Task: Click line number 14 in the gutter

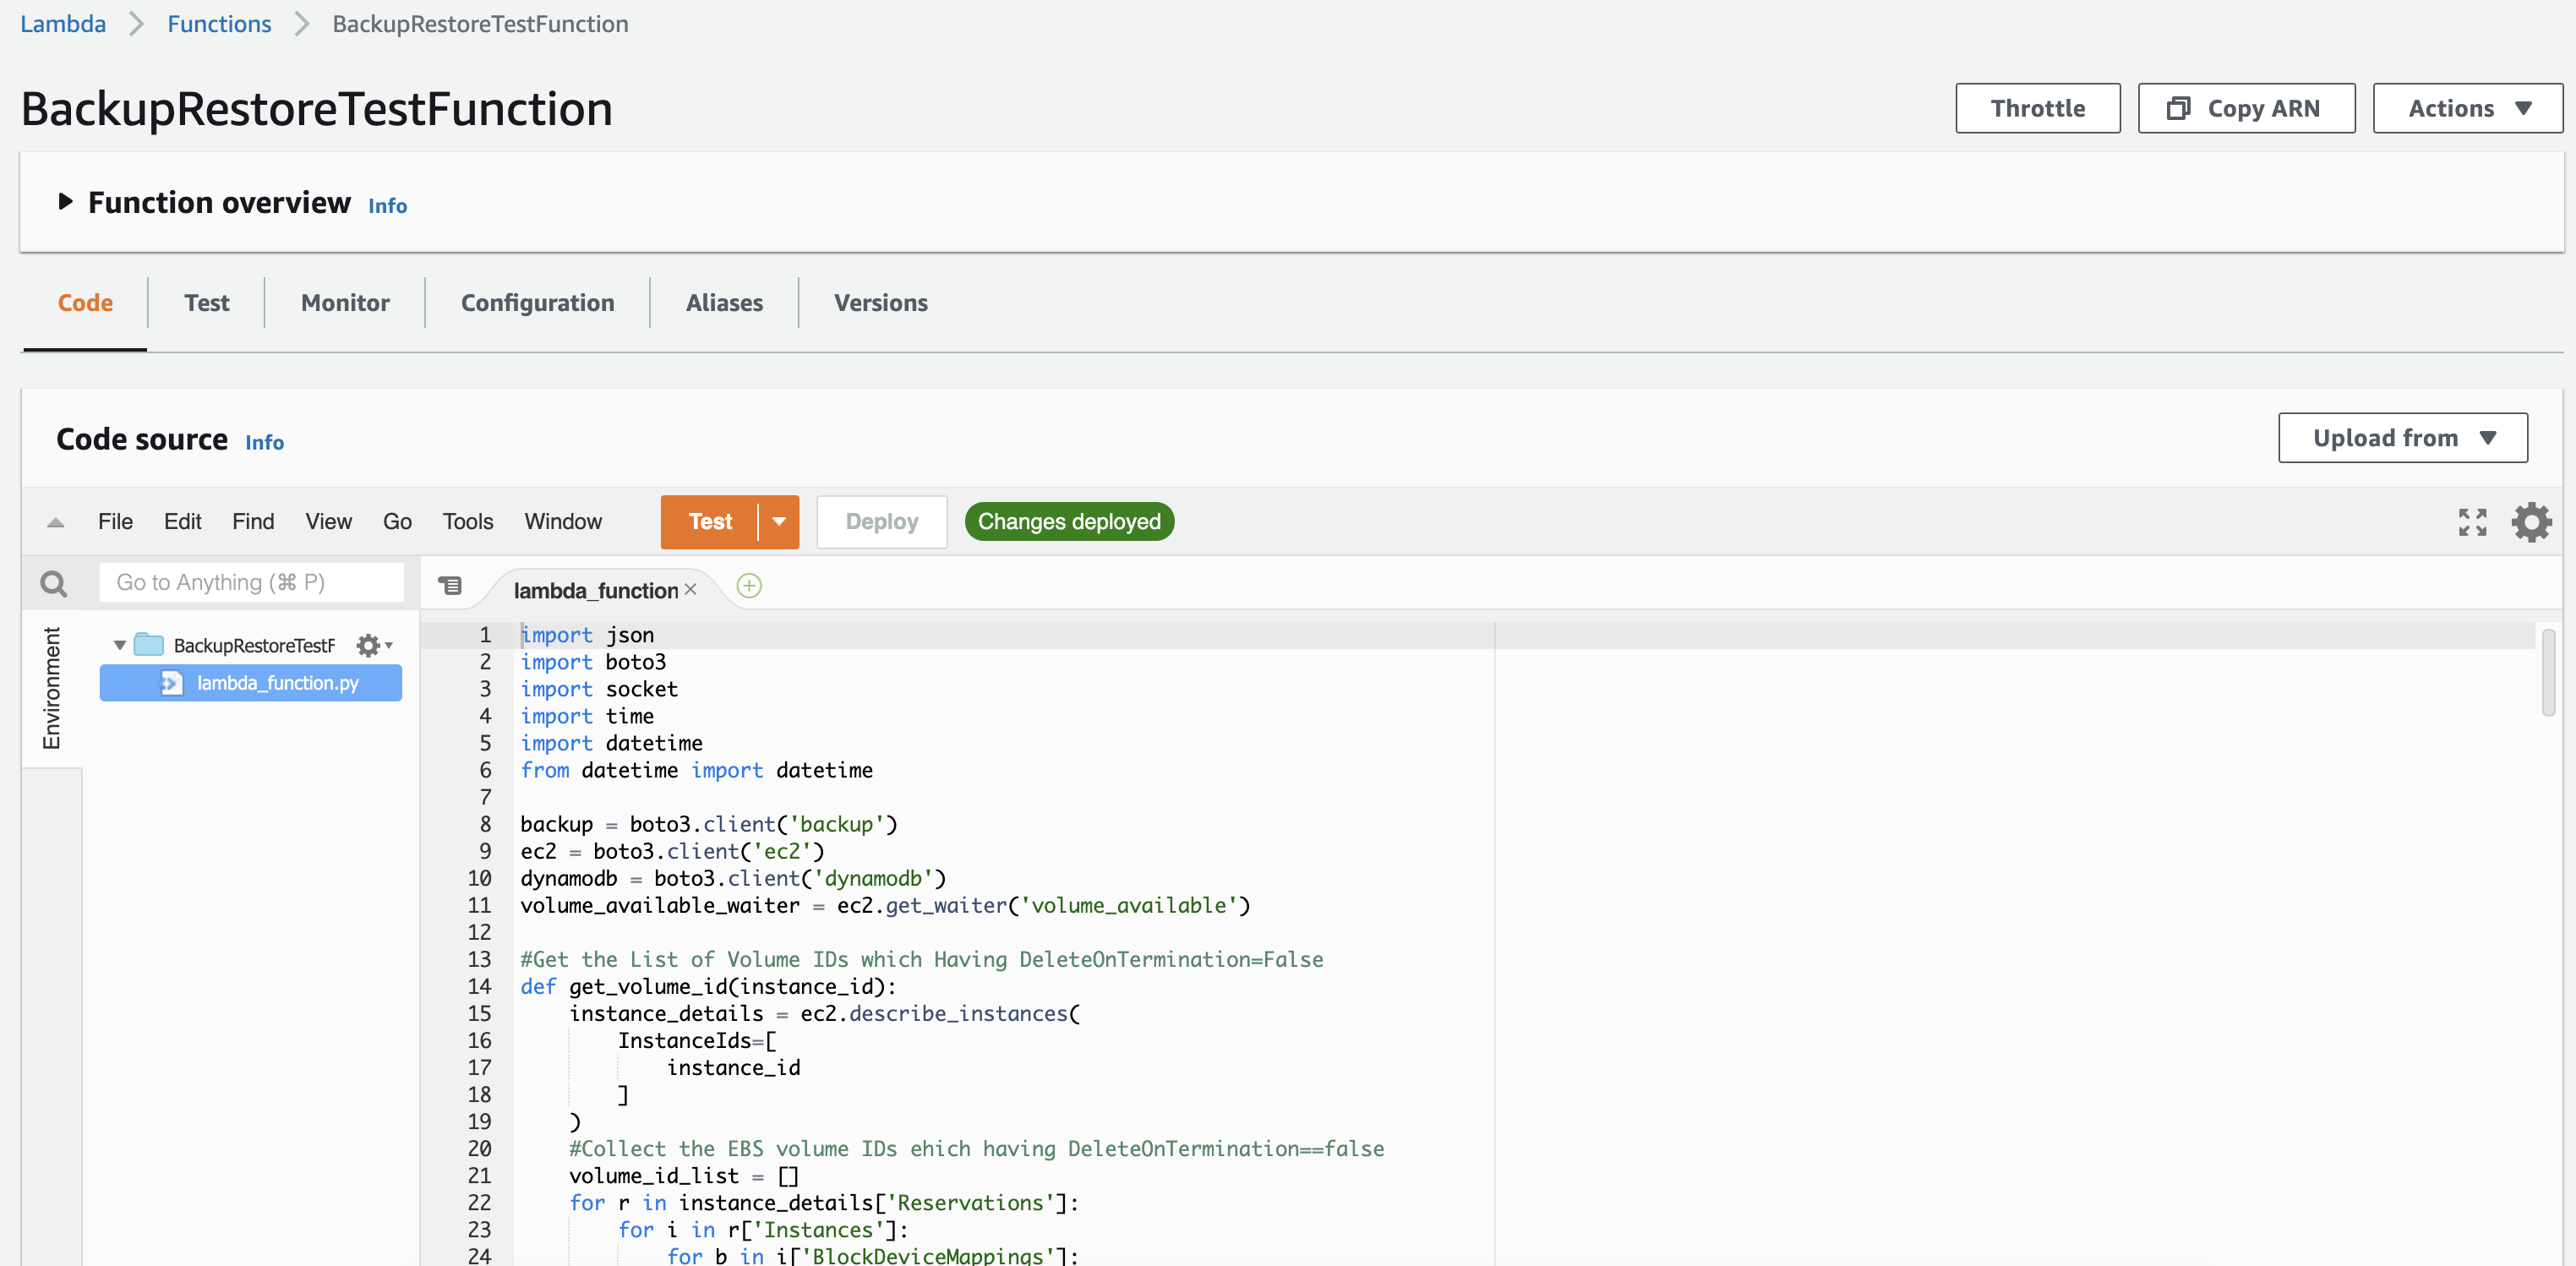Action: (479, 987)
